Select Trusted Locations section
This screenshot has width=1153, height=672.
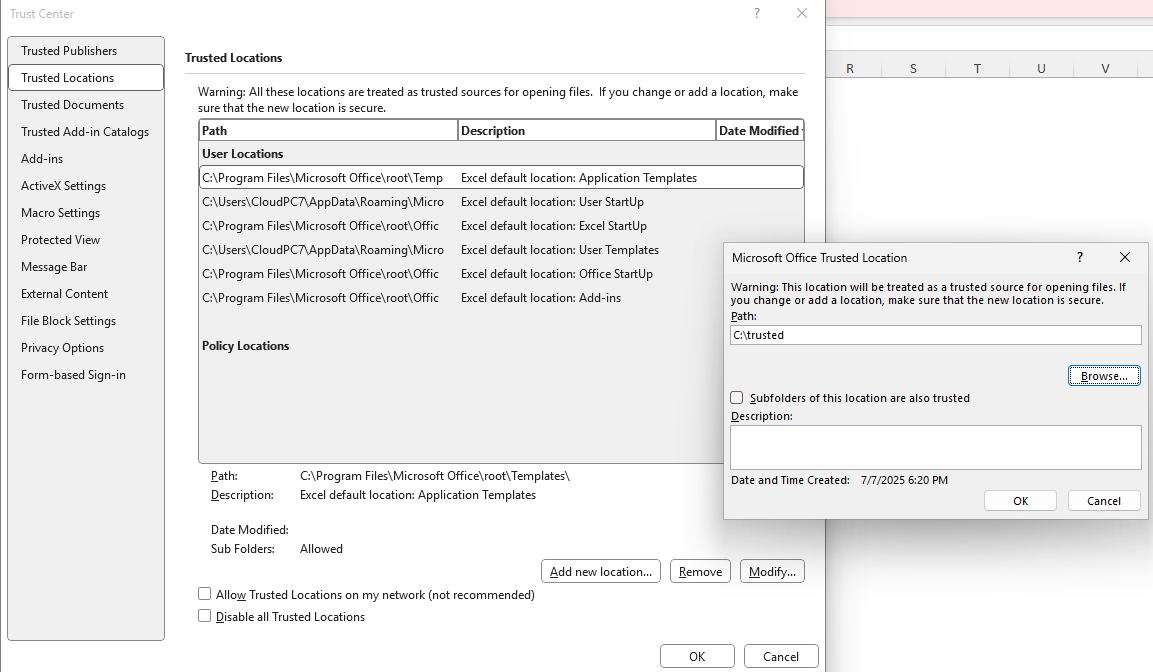[x=86, y=78]
